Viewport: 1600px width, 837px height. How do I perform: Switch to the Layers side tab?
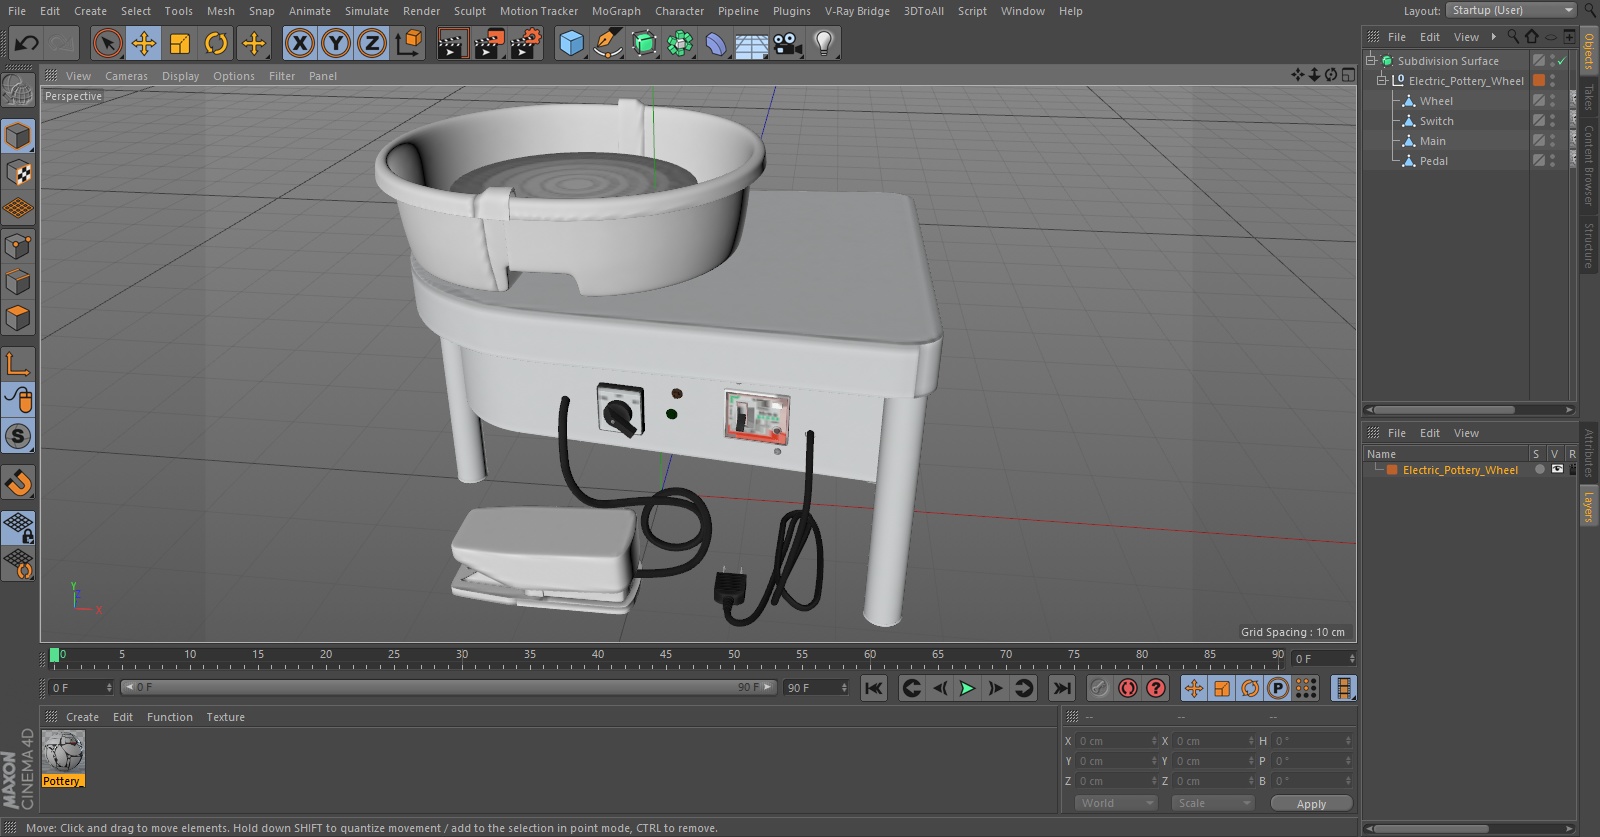click(1588, 506)
